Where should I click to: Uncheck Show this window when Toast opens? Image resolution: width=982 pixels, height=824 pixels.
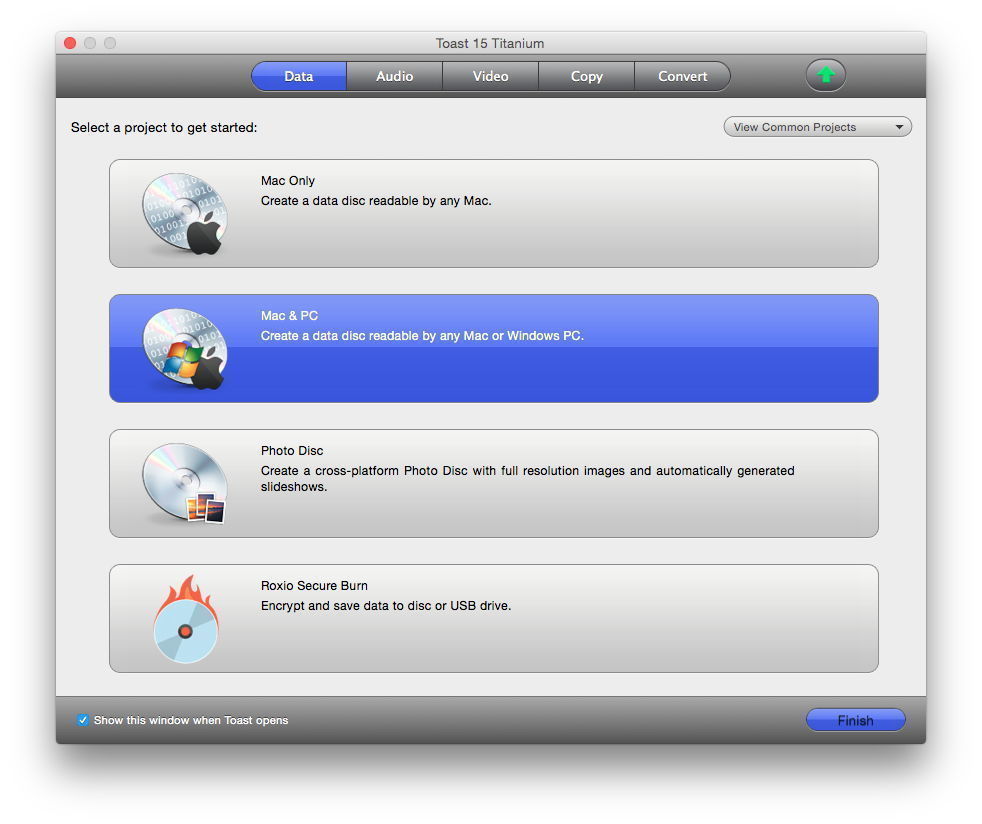[83, 720]
